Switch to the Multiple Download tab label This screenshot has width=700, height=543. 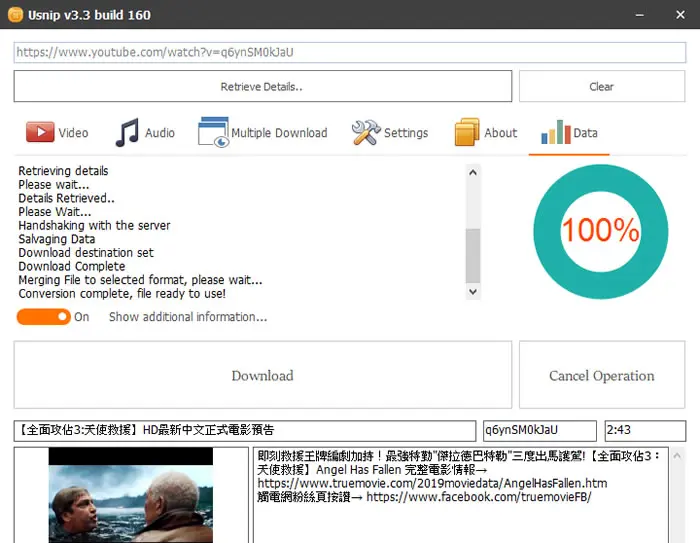(x=279, y=133)
